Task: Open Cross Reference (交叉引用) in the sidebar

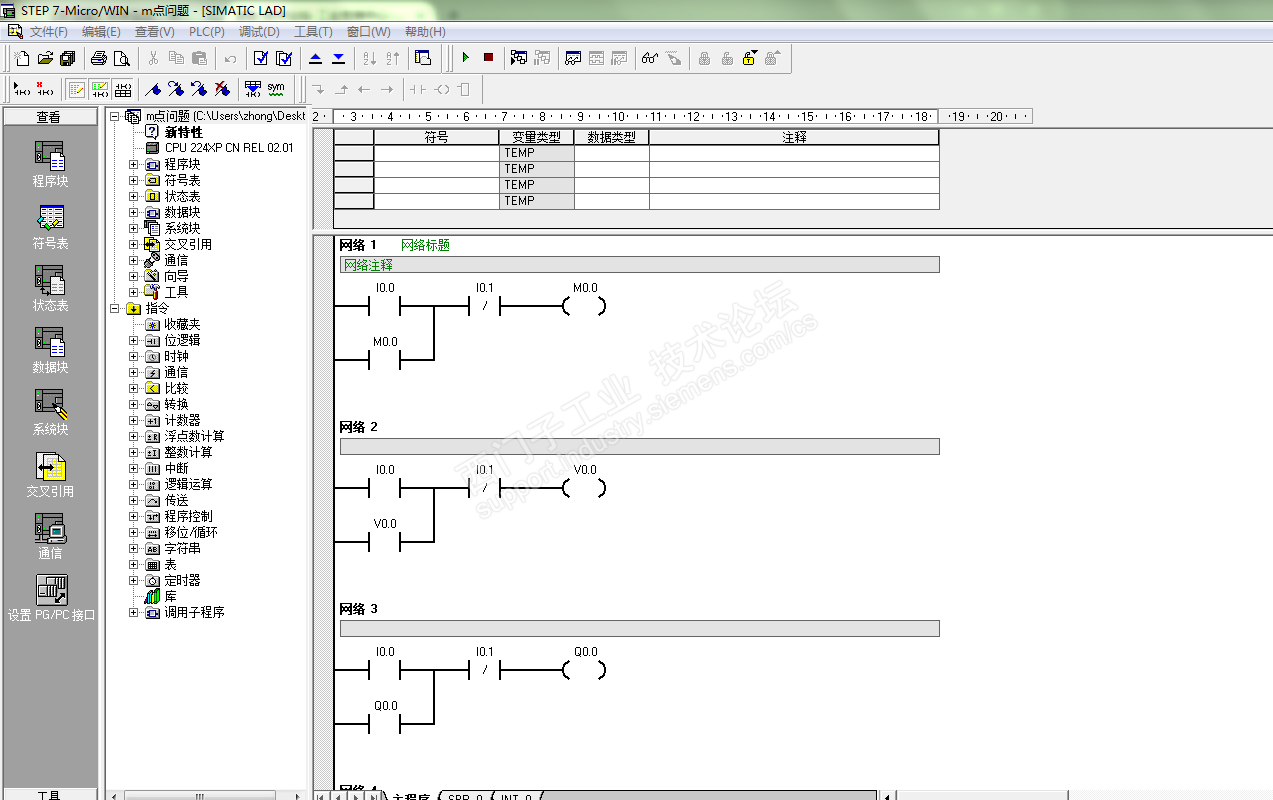Action: (x=50, y=475)
